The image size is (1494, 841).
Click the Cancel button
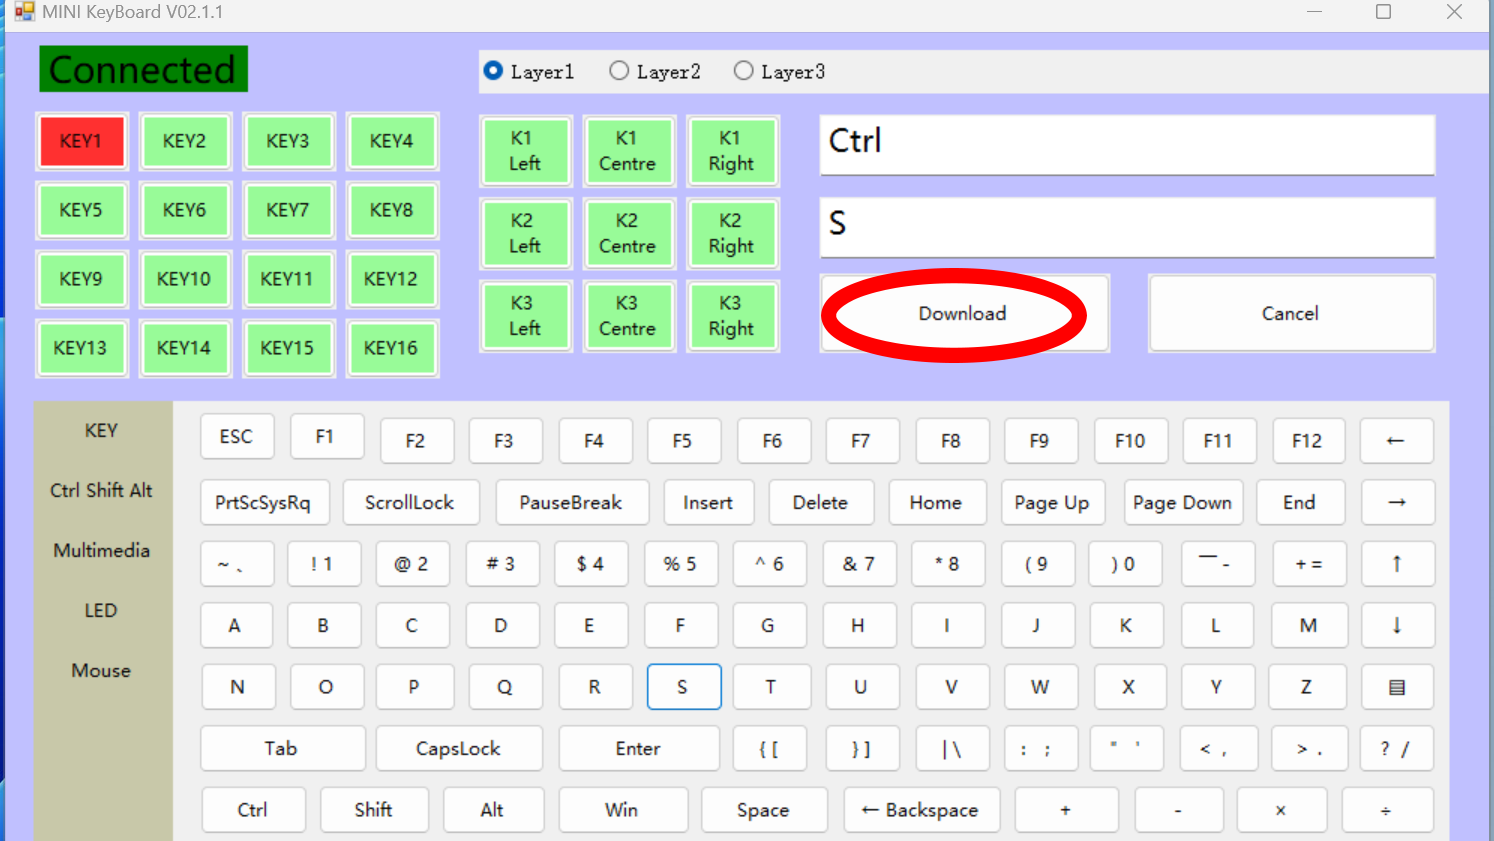[x=1290, y=314]
